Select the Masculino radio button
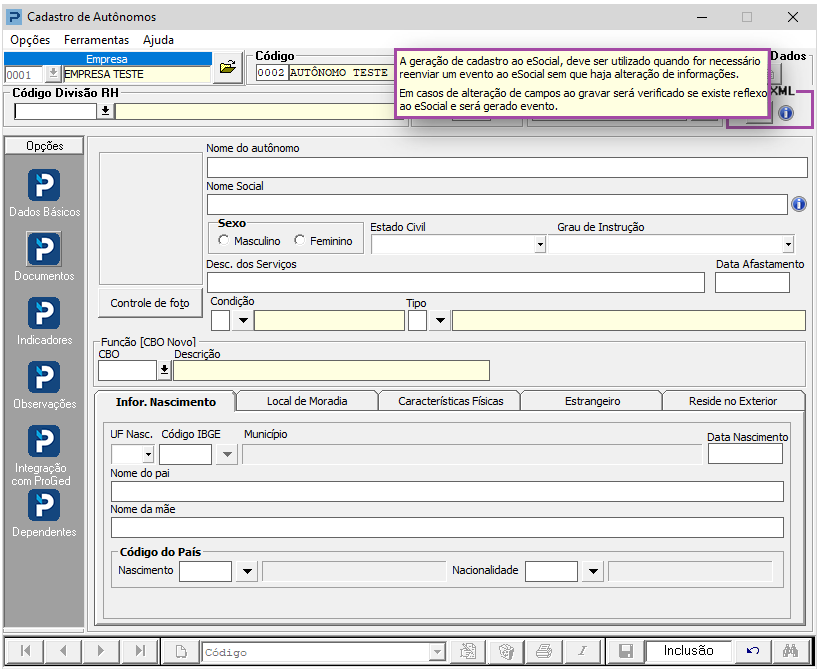The height and width of the screenshot is (669, 821). pyautogui.click(x=224, y=240)
